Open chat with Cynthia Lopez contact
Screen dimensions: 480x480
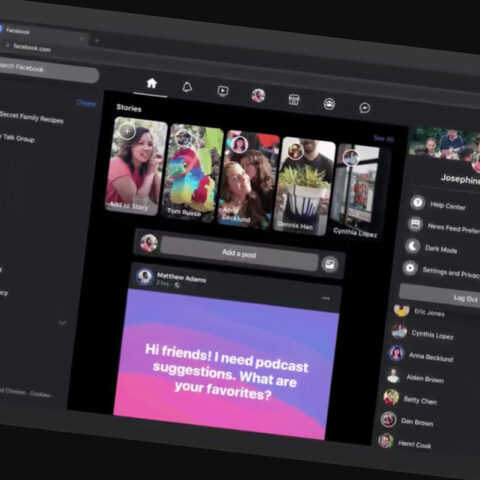click(432, 334)
